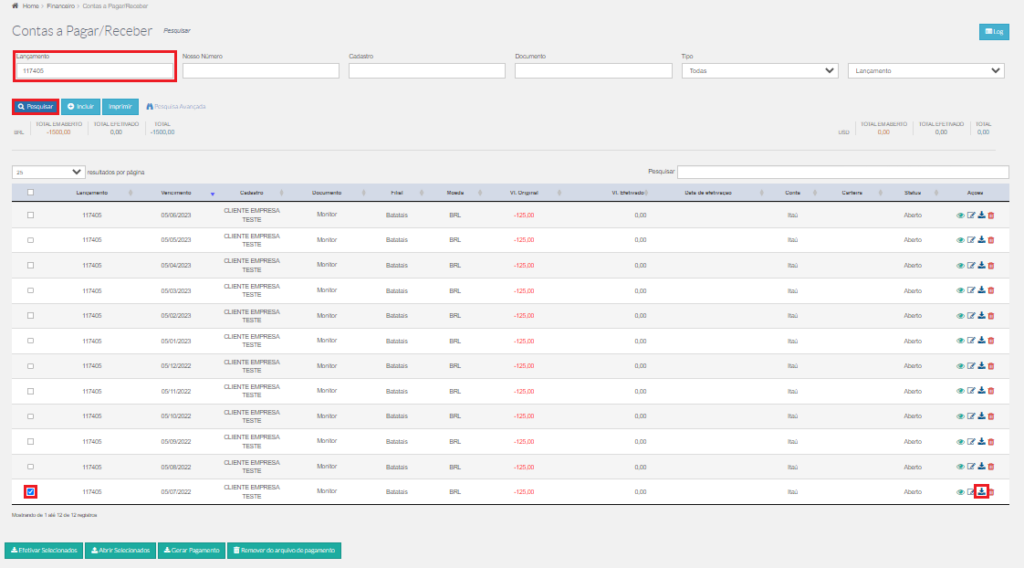Focus the Lançamento field containing 117405
Screen dimensions: 1024x568
[95, 71]
